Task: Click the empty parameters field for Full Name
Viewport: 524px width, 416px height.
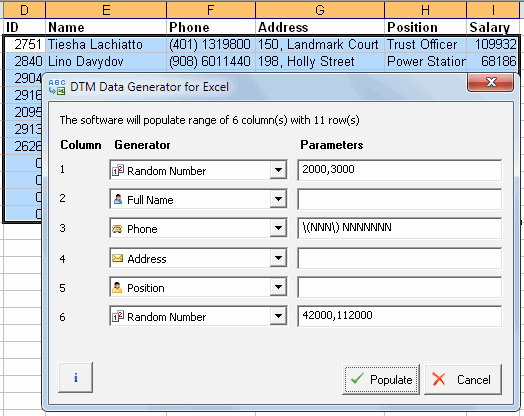Action: coord(399,199)
